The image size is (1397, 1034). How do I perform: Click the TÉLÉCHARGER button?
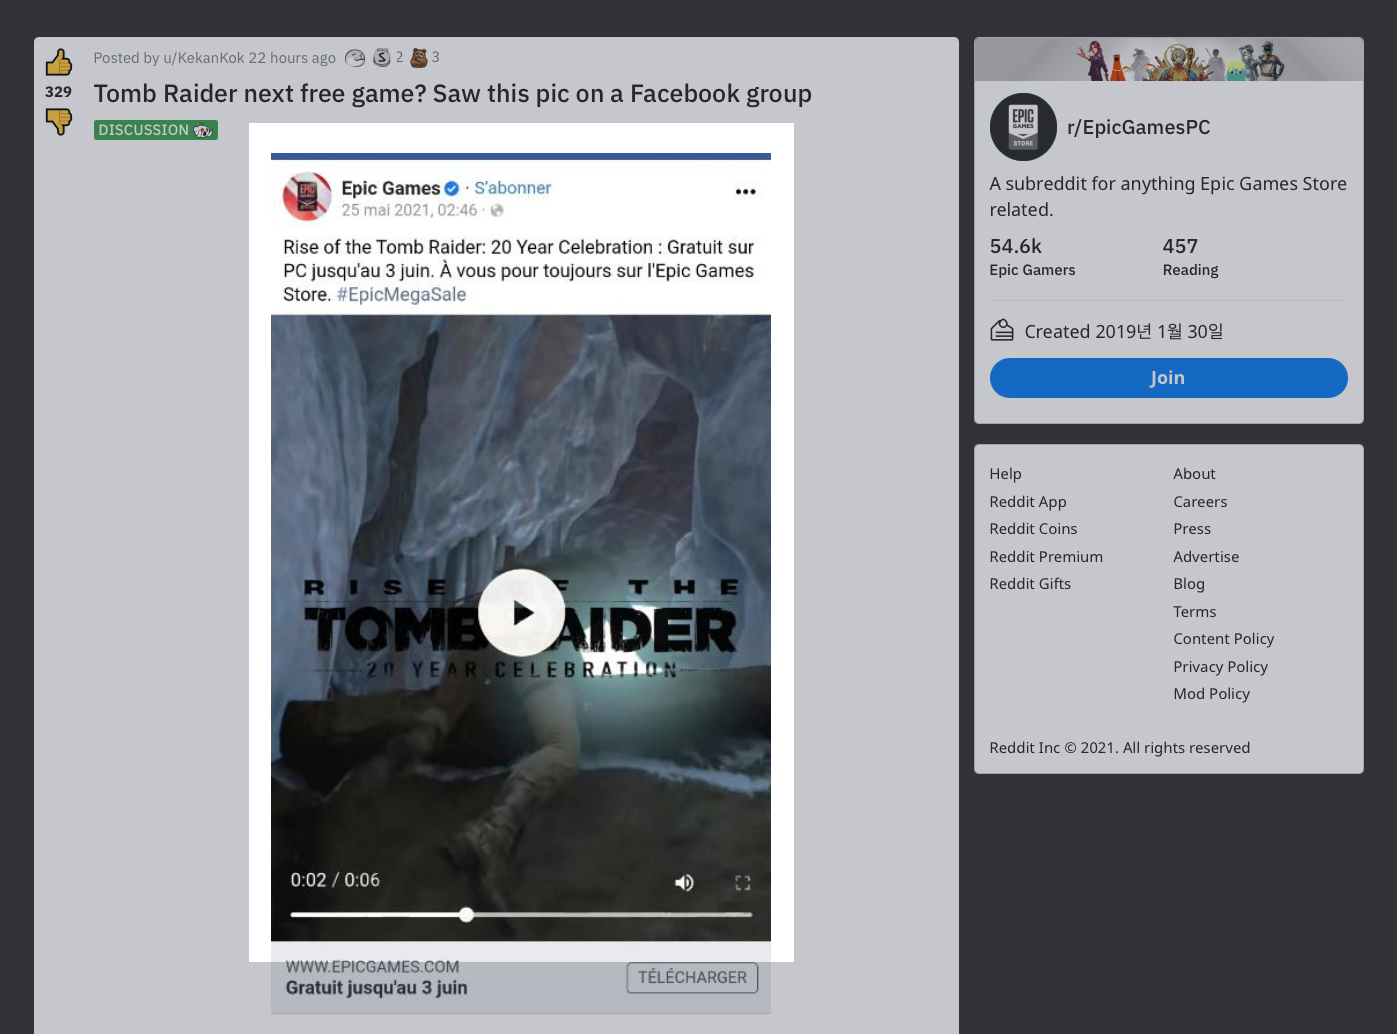tap(692, 977)
